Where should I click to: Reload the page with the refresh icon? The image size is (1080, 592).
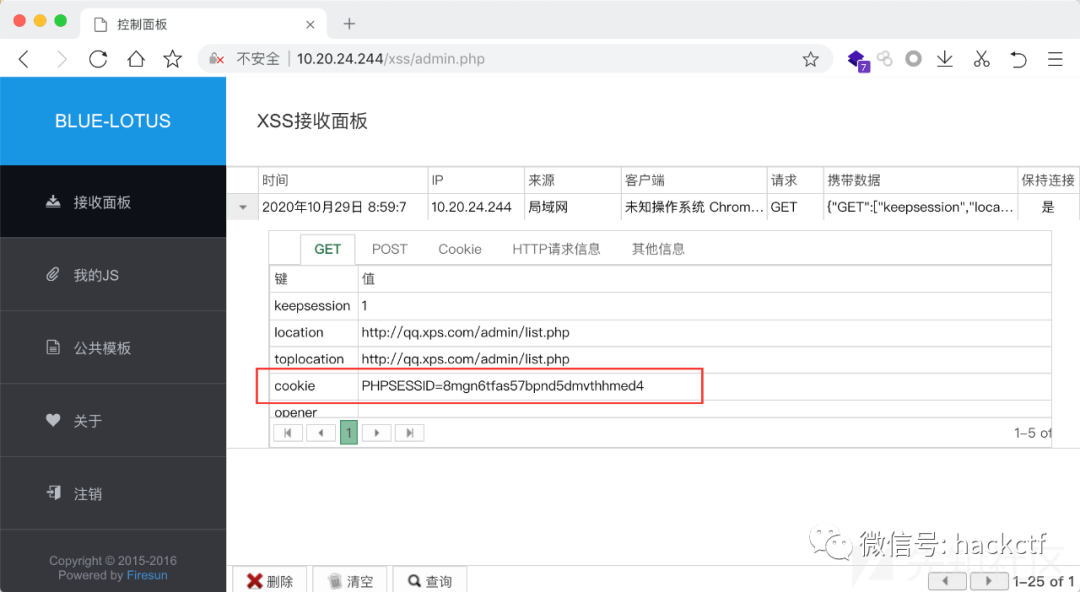[97, 59]
